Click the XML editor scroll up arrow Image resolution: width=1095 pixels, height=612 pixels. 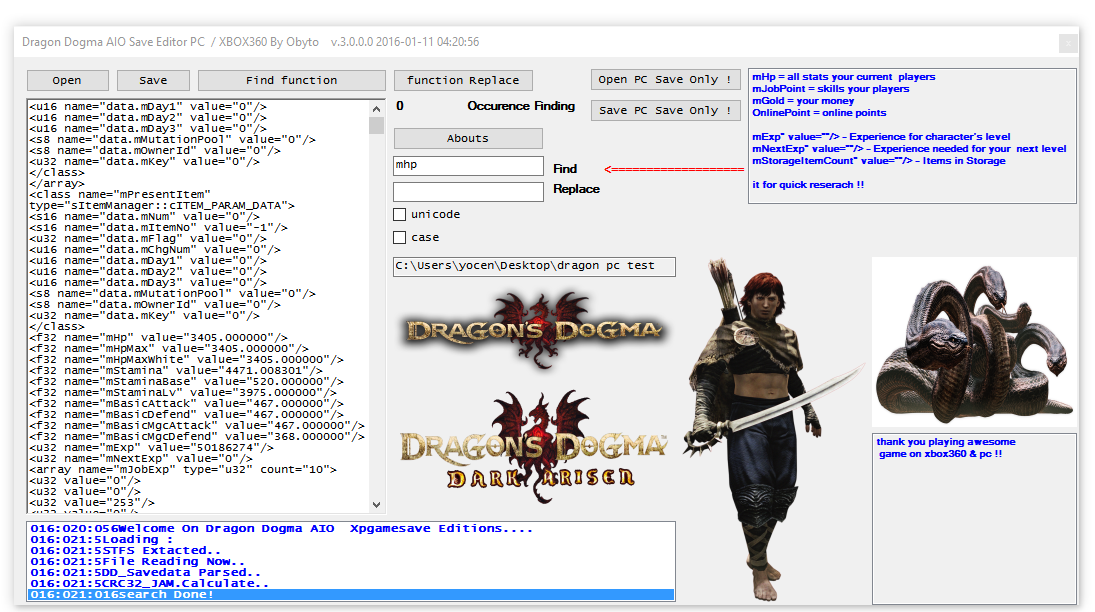coord(377,108)
